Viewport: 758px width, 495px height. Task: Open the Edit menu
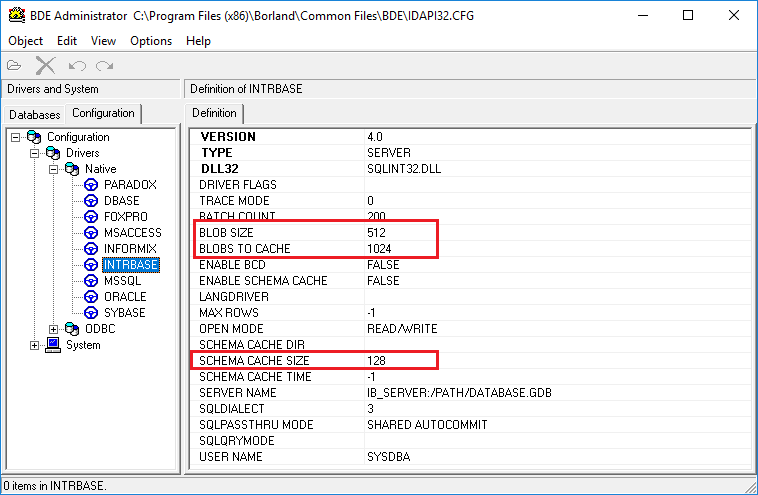67,41
